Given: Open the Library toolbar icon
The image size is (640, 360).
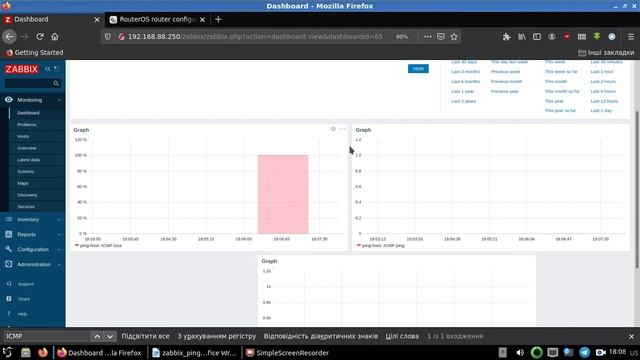Looking at the screenshot, I should coord(522,37).
